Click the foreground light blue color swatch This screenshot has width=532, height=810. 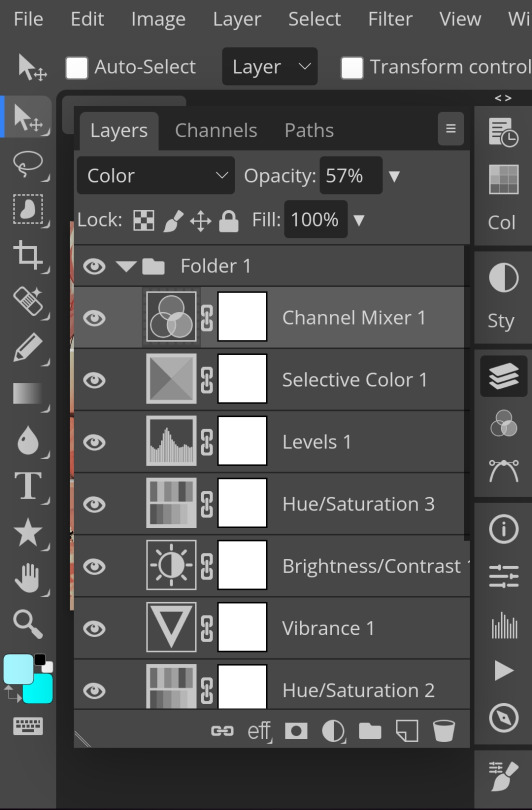[x=19, y=669]
